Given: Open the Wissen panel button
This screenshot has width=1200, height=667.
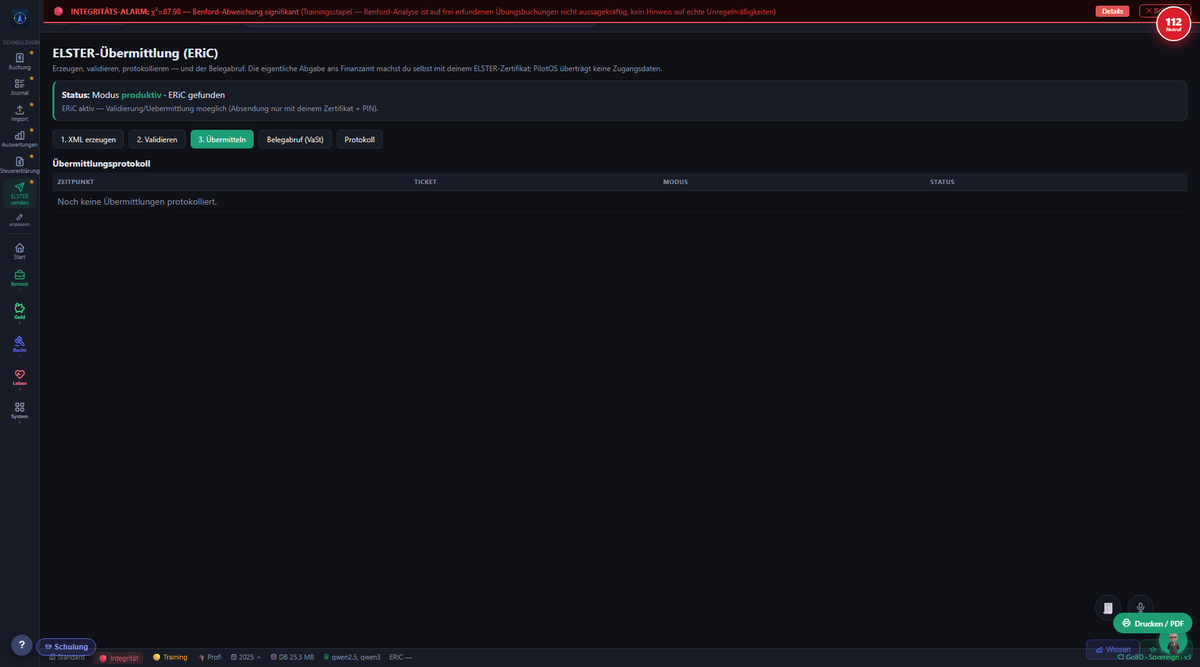Looking at the screenshot, I should click(x=1112, y=649).
